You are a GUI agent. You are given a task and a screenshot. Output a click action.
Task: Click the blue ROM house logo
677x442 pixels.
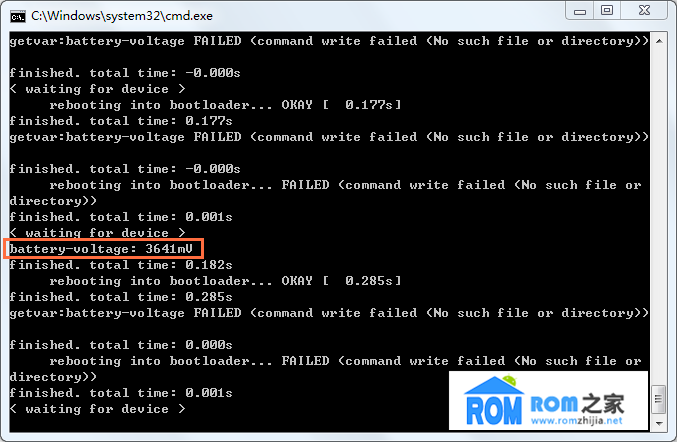coord(494,401)
